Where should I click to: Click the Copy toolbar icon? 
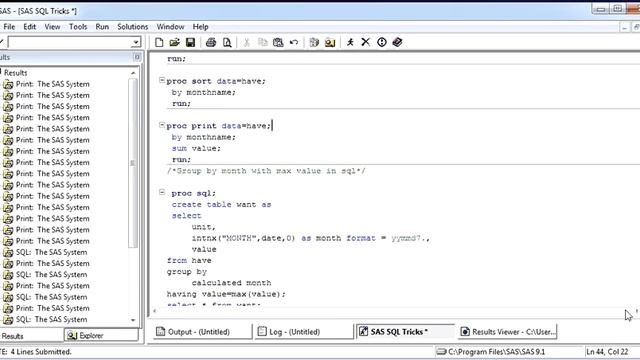262,42
